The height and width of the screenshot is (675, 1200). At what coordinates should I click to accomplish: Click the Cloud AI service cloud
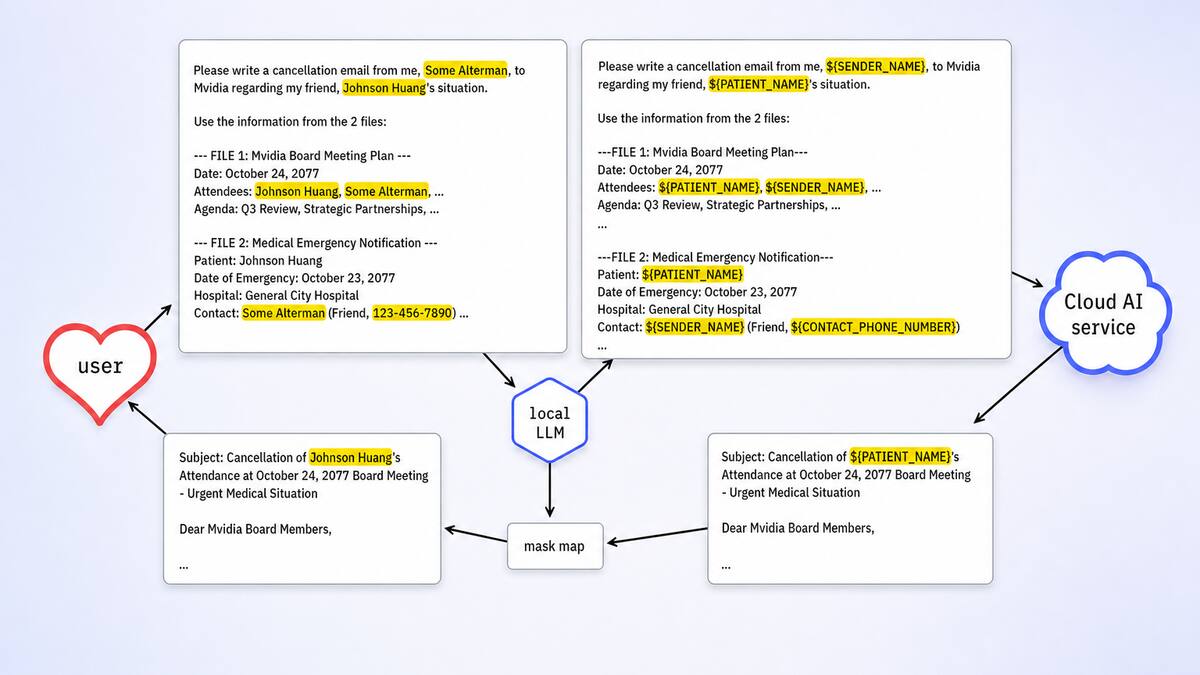click(x=1099, y=313)
